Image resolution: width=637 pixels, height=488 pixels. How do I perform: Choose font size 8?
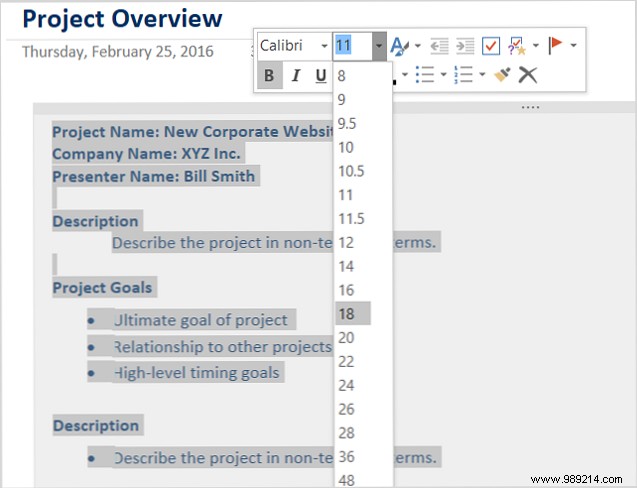[x=342, y=76]
